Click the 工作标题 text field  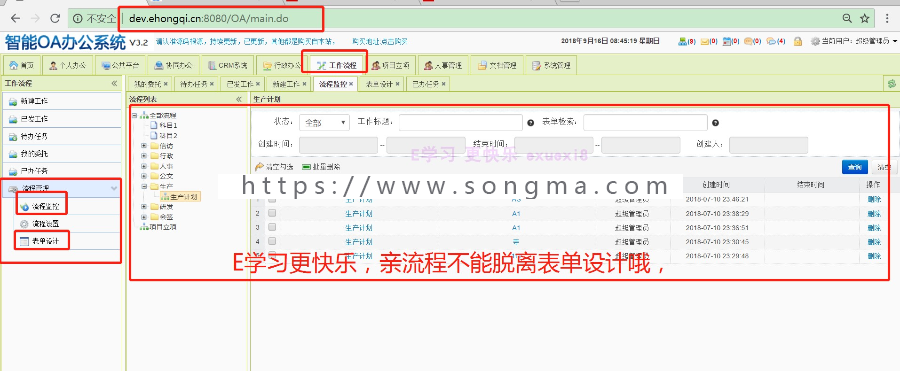click(461, 122)
